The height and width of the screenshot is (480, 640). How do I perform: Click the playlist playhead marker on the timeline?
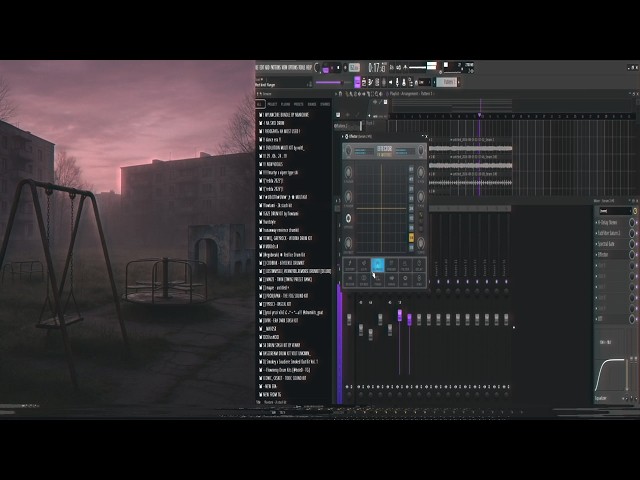[x=480, y=116]
